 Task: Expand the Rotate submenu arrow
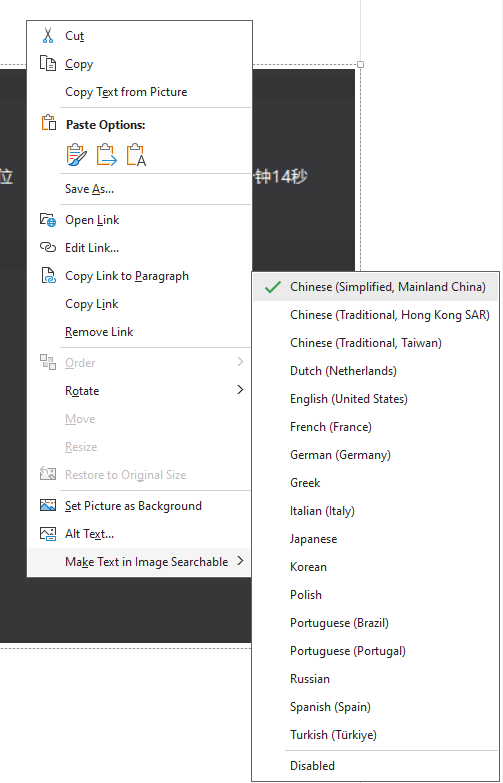[240, 390]
